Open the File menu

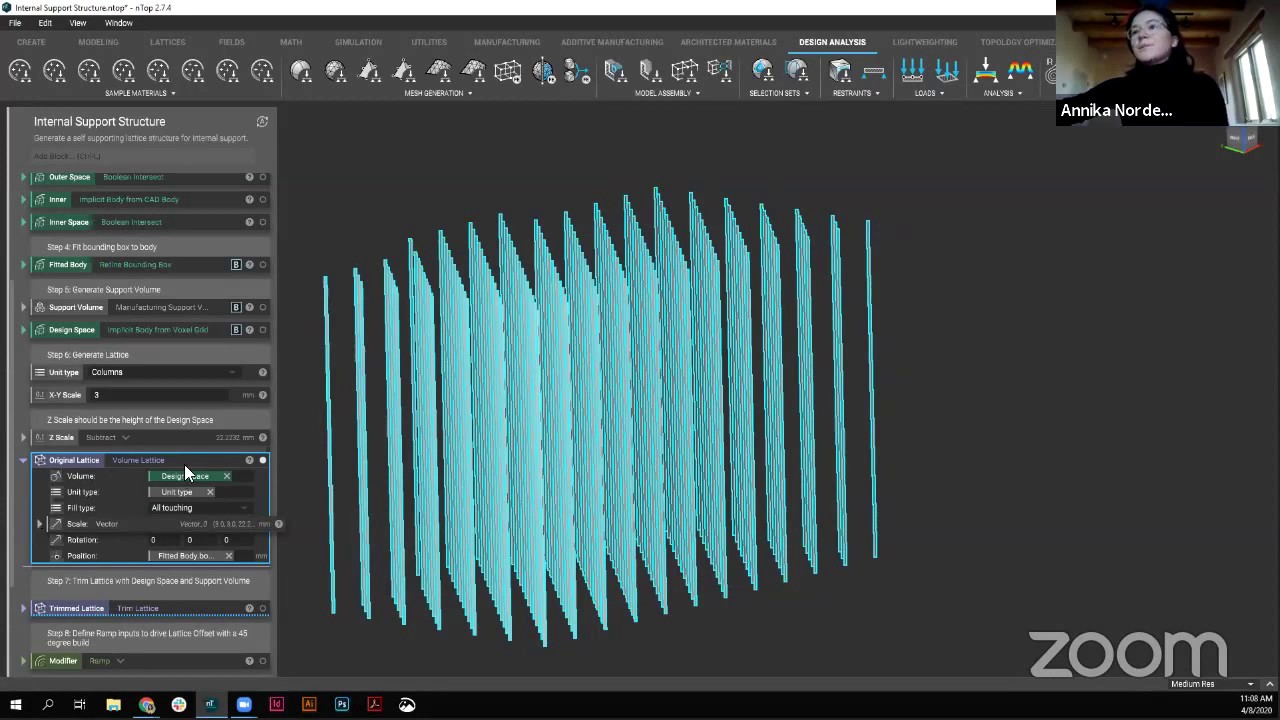pos(15,23)
